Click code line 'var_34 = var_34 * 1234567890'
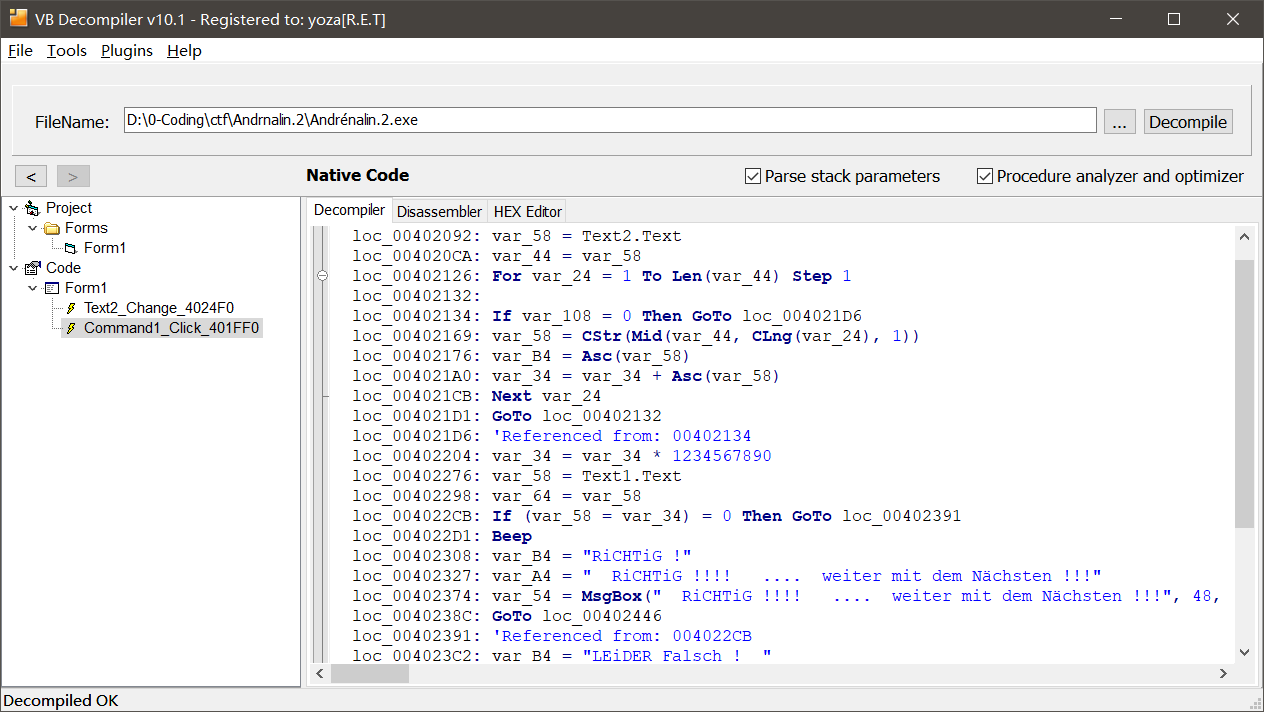The image size is (1264, 712). pos(562,456)
